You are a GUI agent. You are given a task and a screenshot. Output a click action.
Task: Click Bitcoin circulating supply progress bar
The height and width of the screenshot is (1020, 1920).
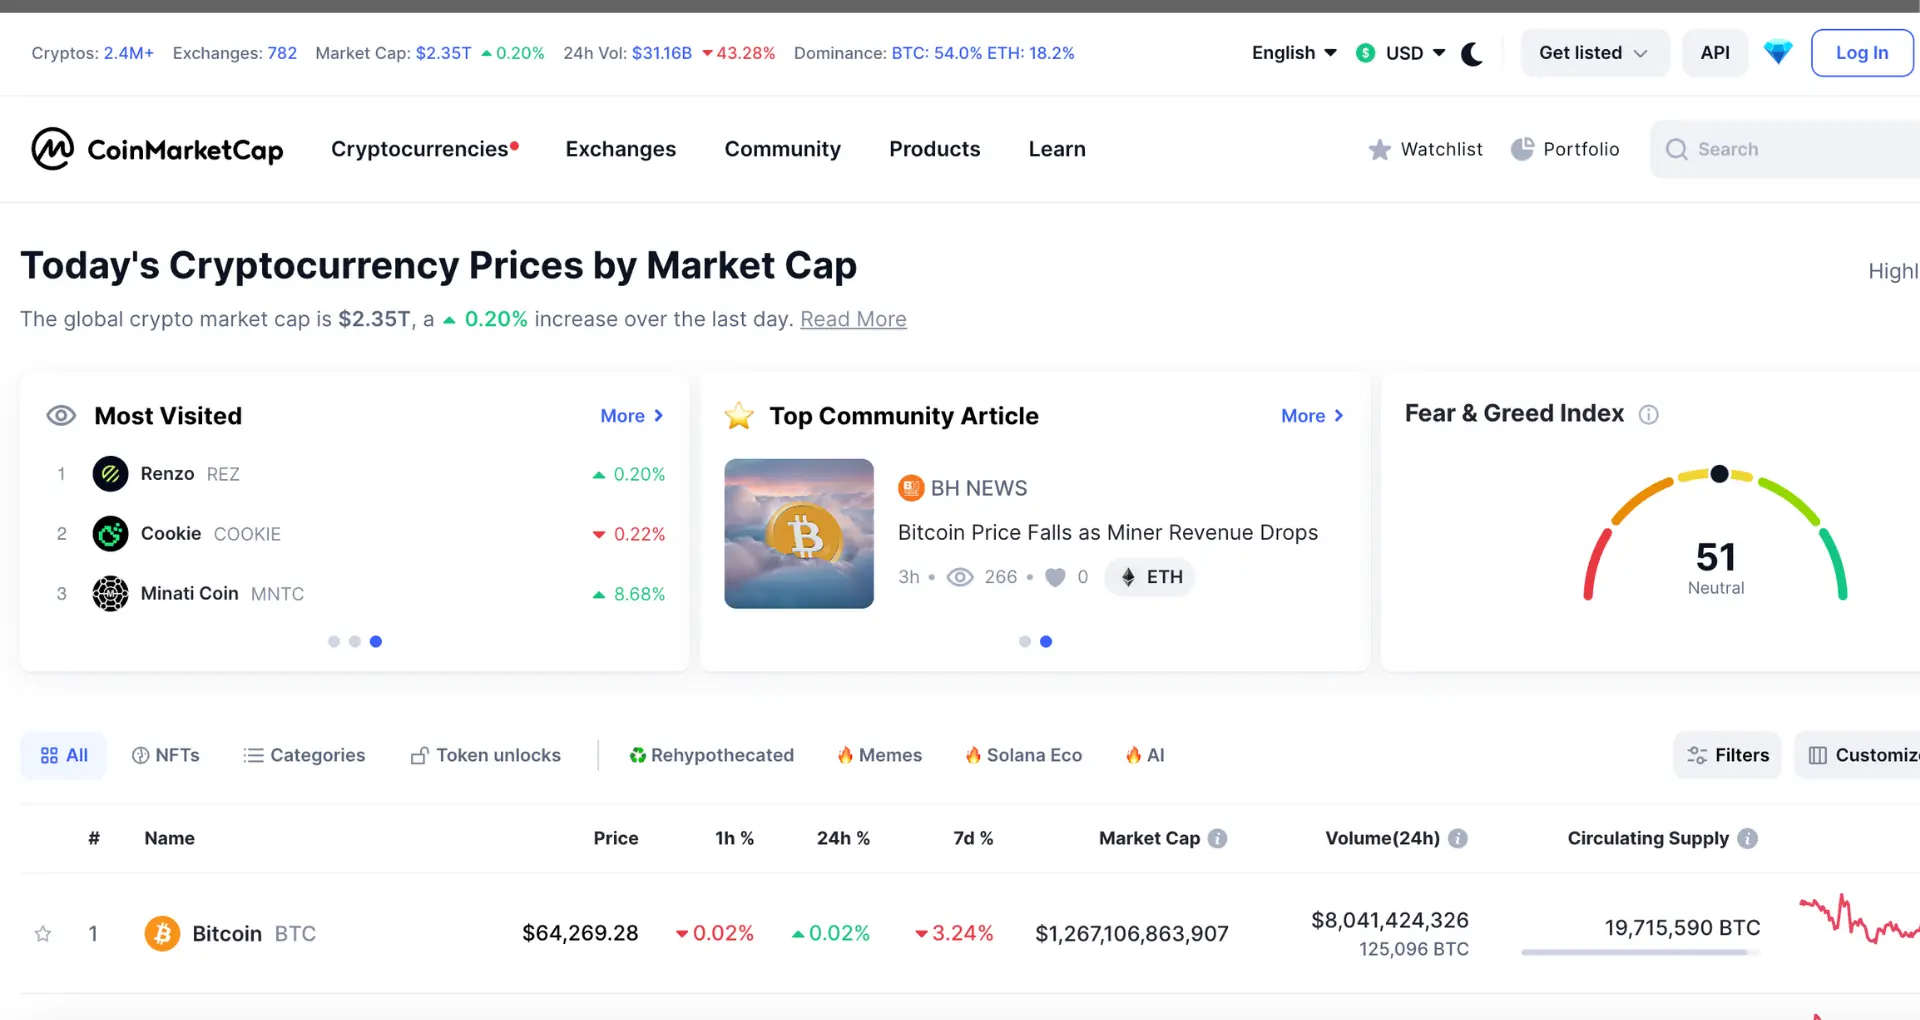tap(1640, 953)
